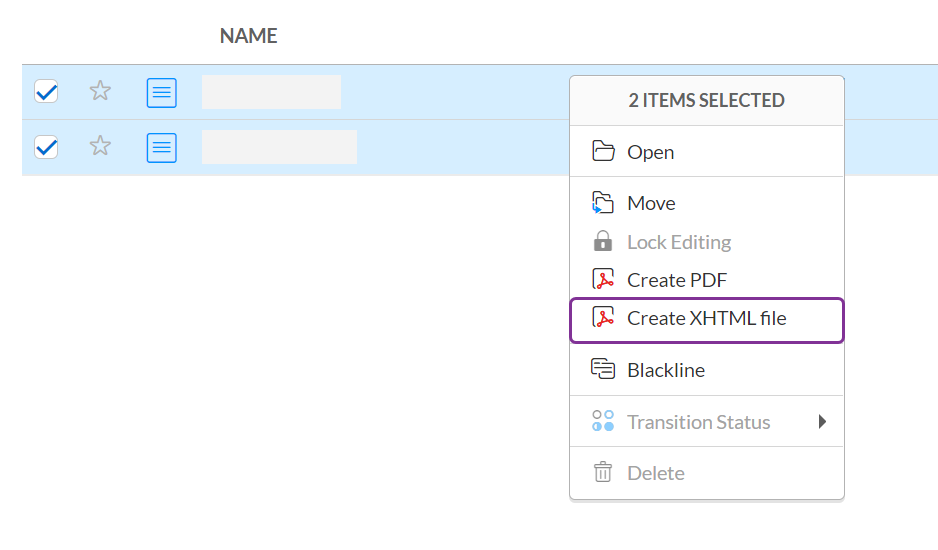Uncheck the second selected row checkbox

click(x=46, y=147)
